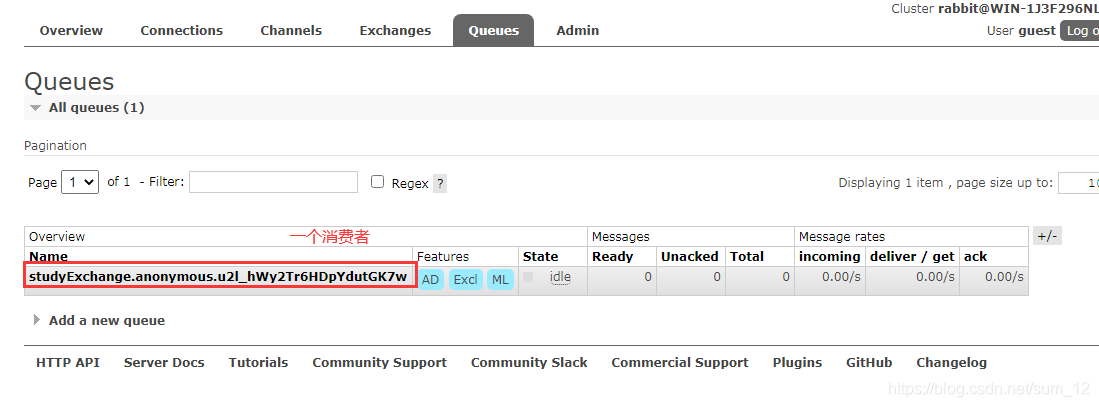Click the Log out button
The image size is (1099, 407).
coord(1079,31)
